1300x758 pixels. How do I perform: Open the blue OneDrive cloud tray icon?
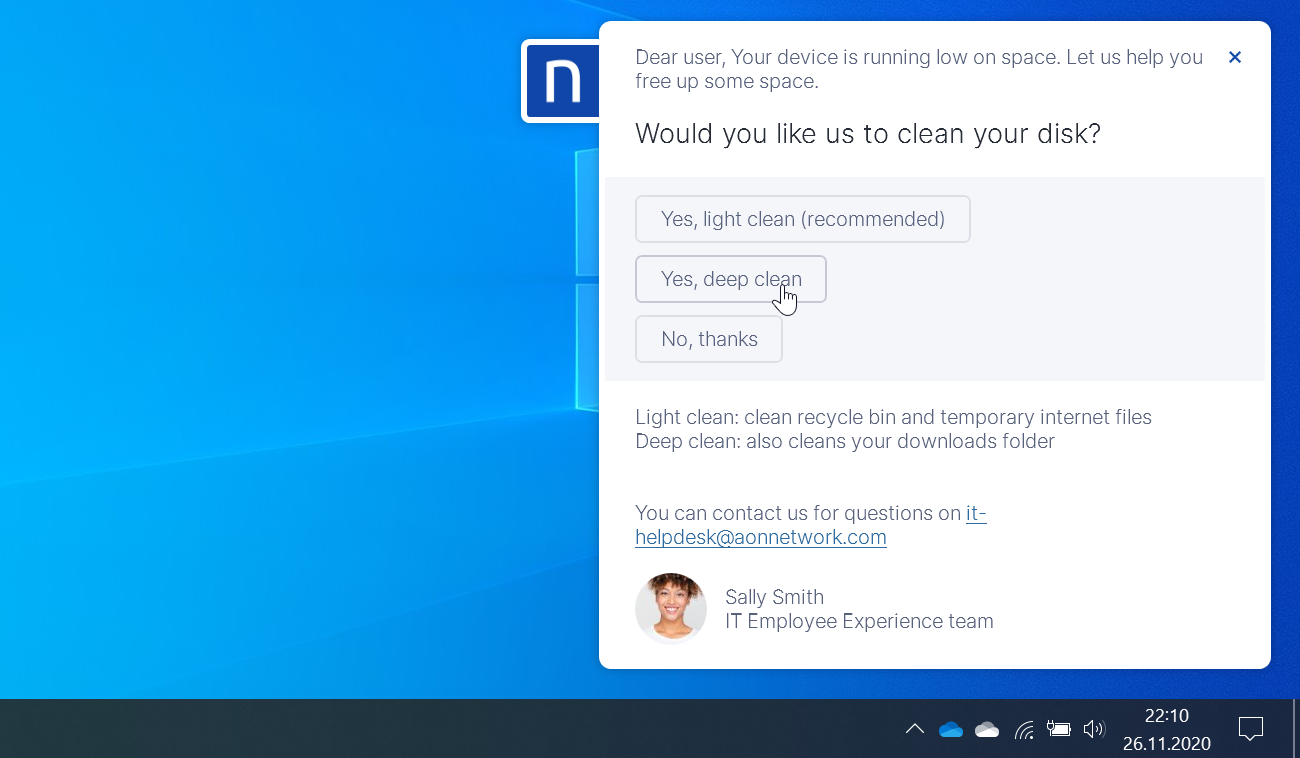950,729
